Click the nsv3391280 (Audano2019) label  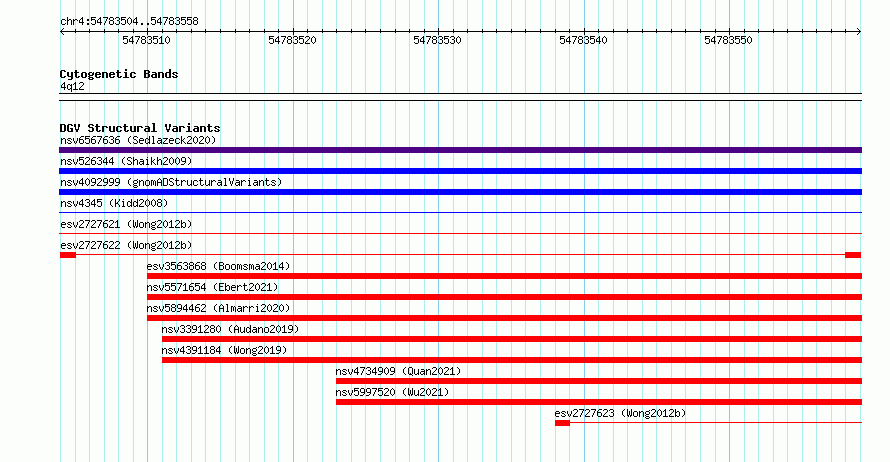pos(230,329)
